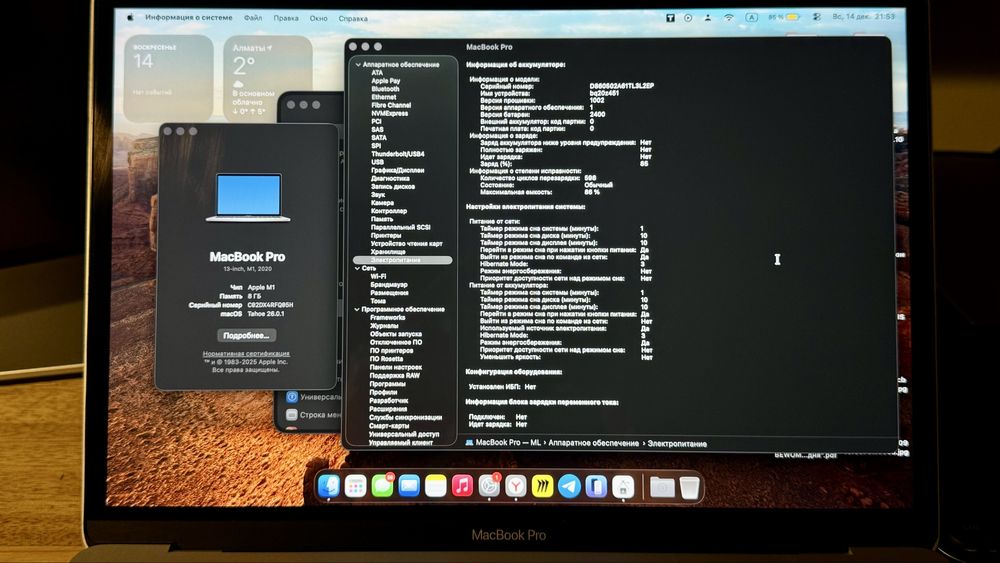Select Диагностика in sidebar

390,179
